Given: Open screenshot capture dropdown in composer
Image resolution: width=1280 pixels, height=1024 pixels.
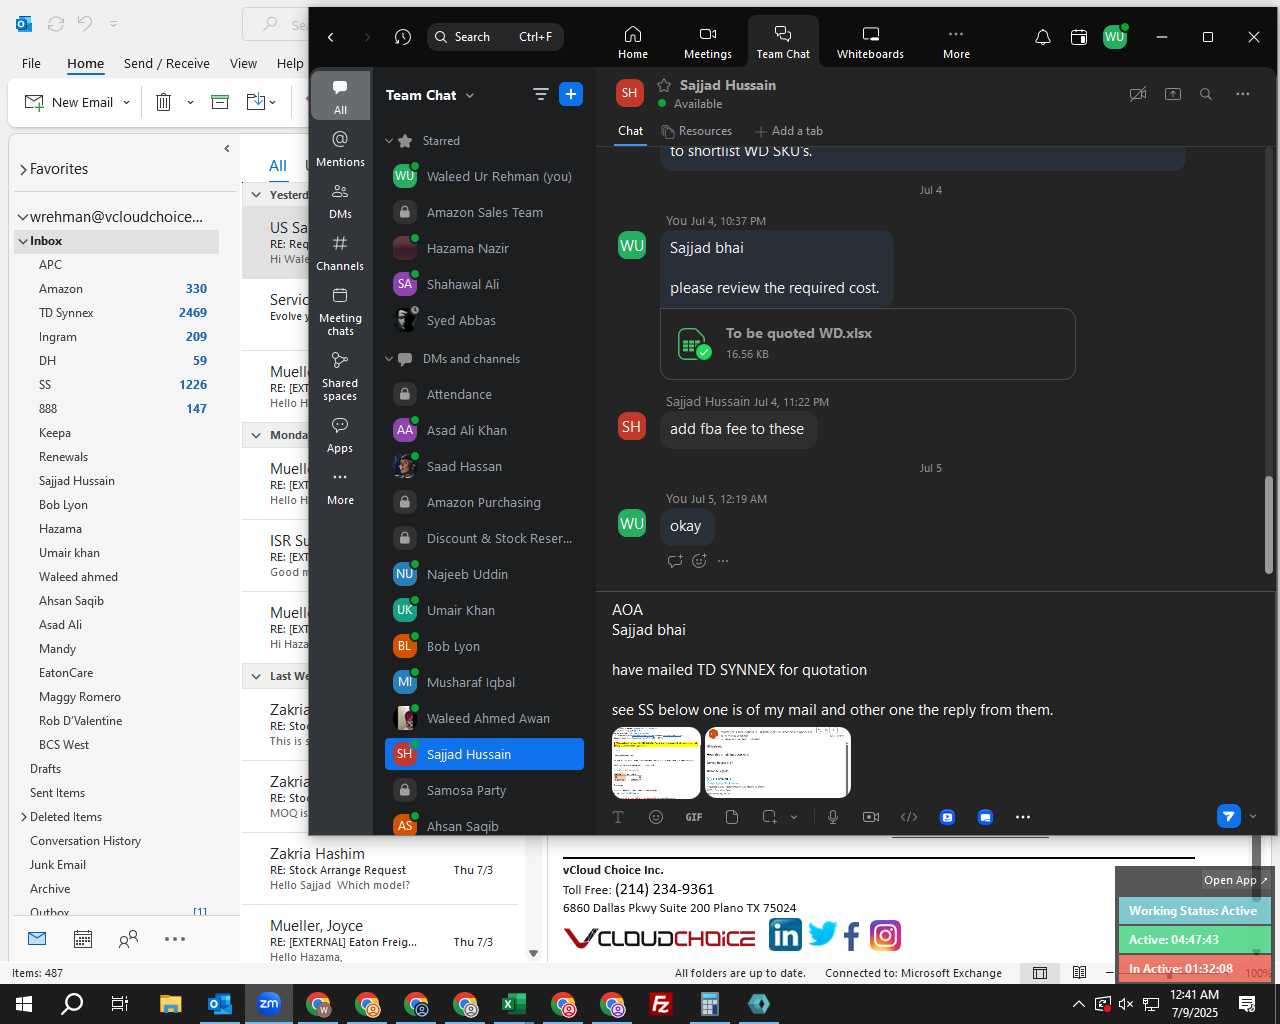Looking at the screenshot, I should coord(794,817).
